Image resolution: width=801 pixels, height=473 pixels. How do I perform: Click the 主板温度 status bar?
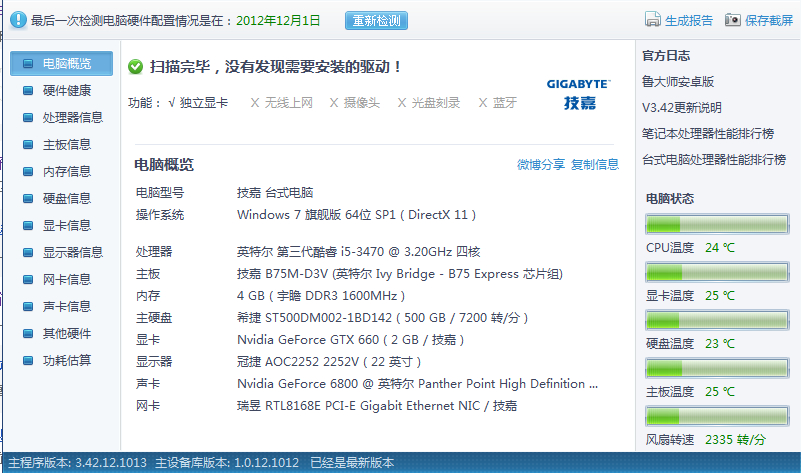click(717, 368)
